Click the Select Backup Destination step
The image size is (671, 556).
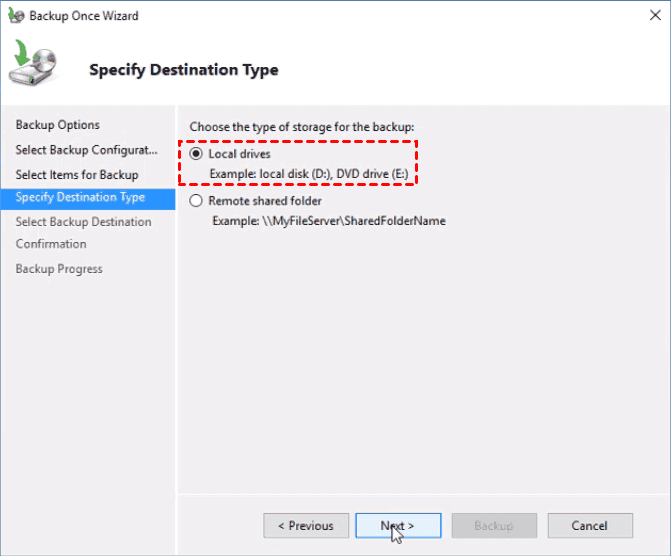[x=84, y=222]
